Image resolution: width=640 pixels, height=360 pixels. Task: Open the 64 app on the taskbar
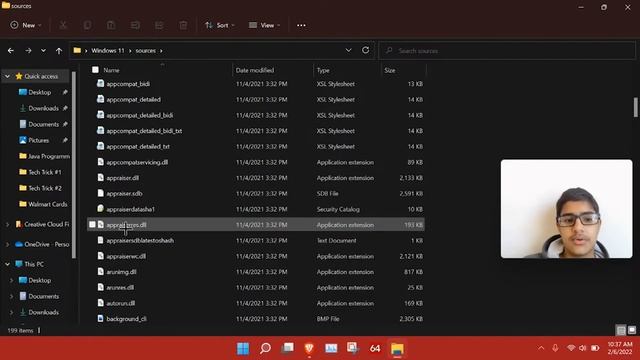375,348
